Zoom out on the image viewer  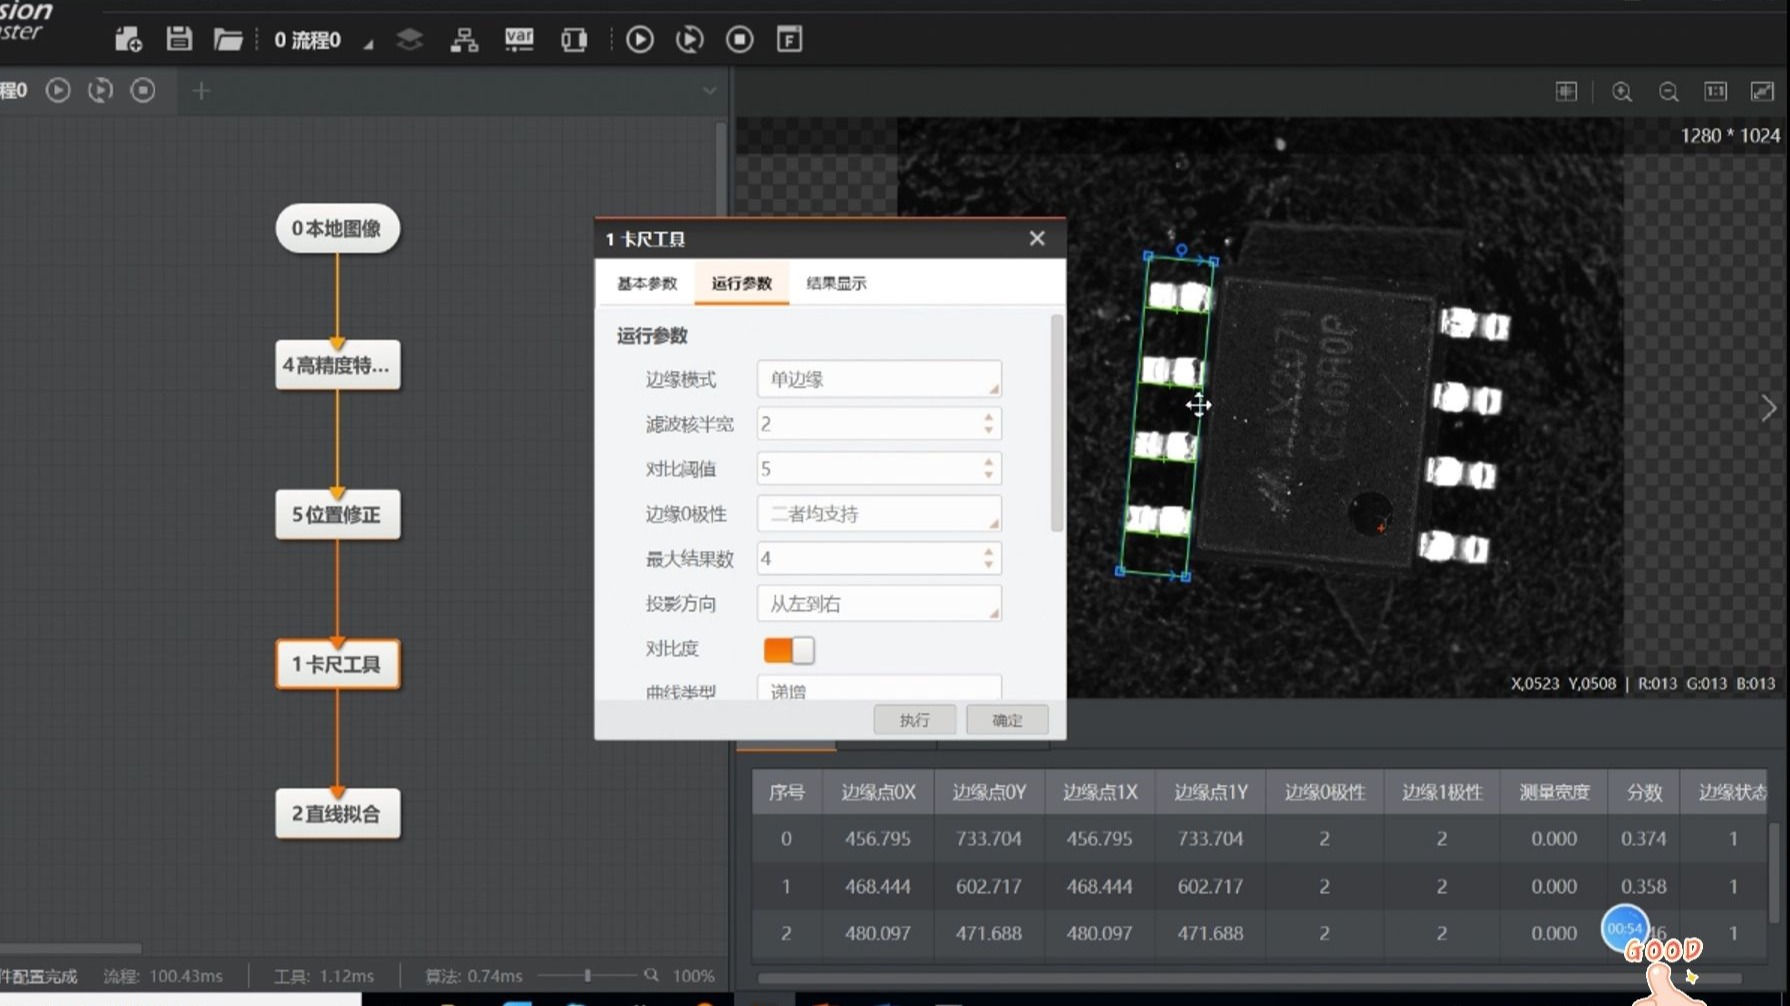1669,92
